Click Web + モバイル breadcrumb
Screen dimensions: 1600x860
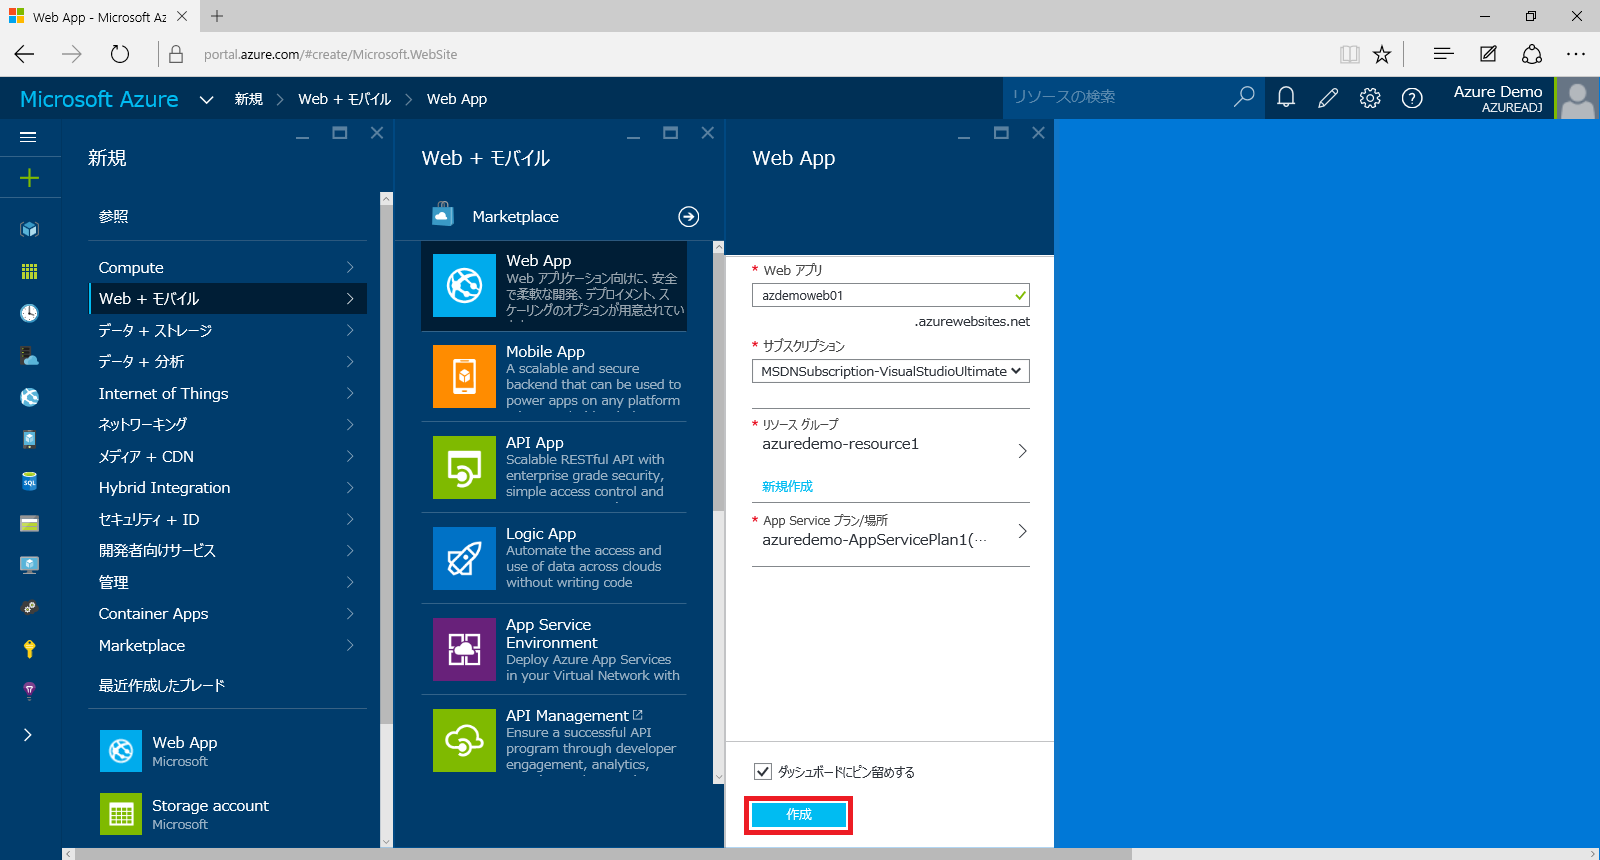click(345, 99)
